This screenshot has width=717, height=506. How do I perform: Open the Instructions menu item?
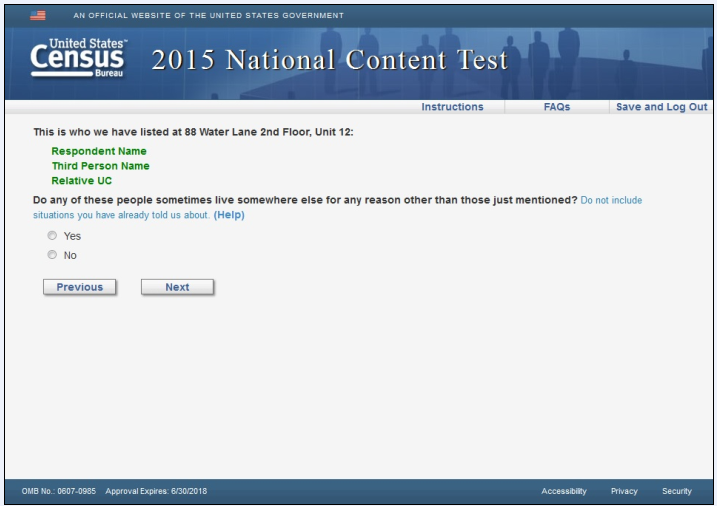tap(452, 107)
